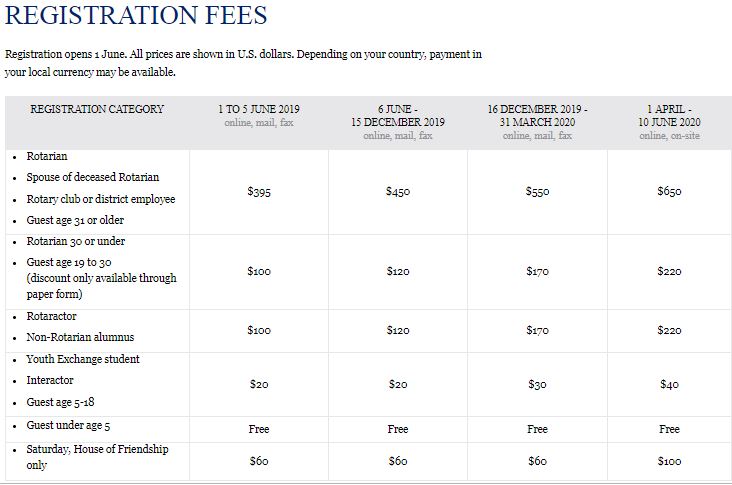Viewport: 732px width, 485px height.
Task: Select the Interactor category
Action: 50,380
